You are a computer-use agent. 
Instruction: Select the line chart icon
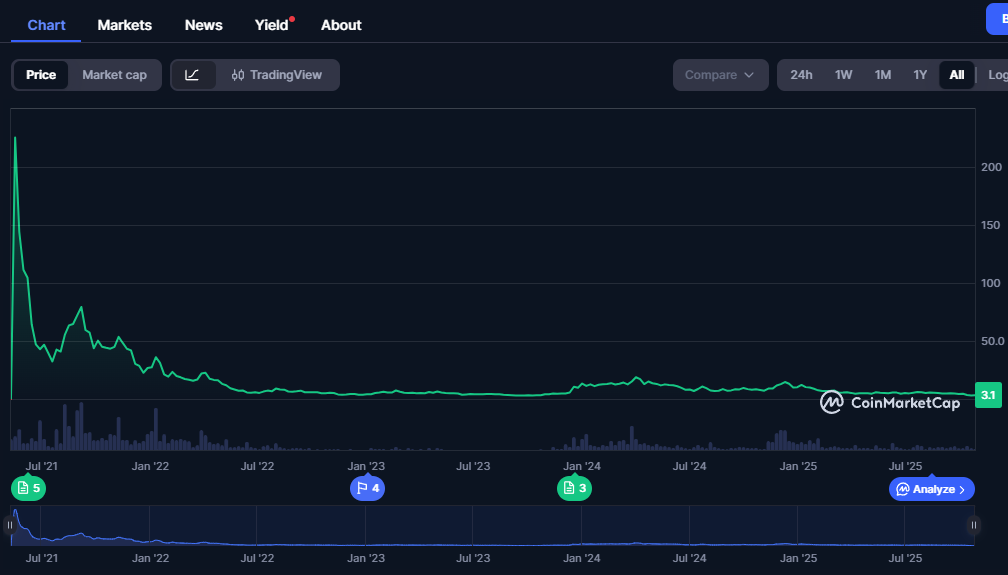click(192, 75)
